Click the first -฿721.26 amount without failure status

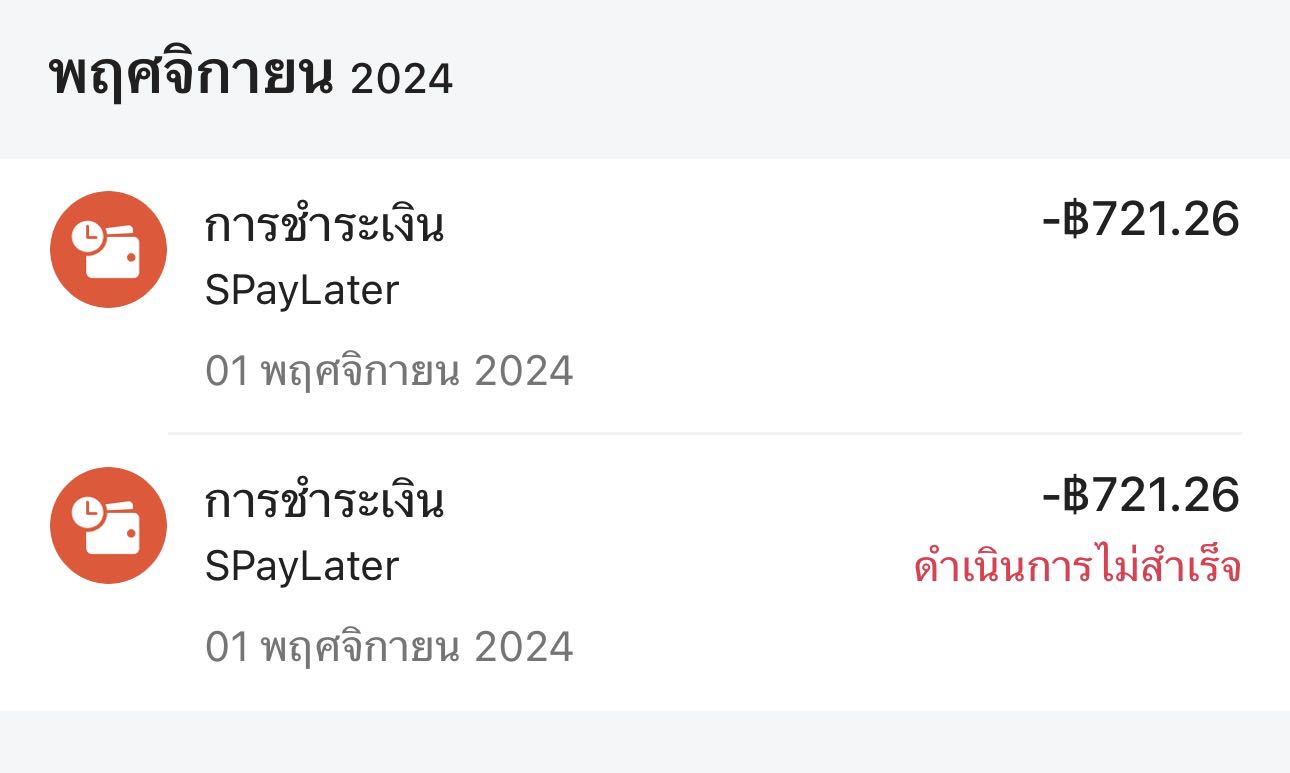pos(1141,219)
